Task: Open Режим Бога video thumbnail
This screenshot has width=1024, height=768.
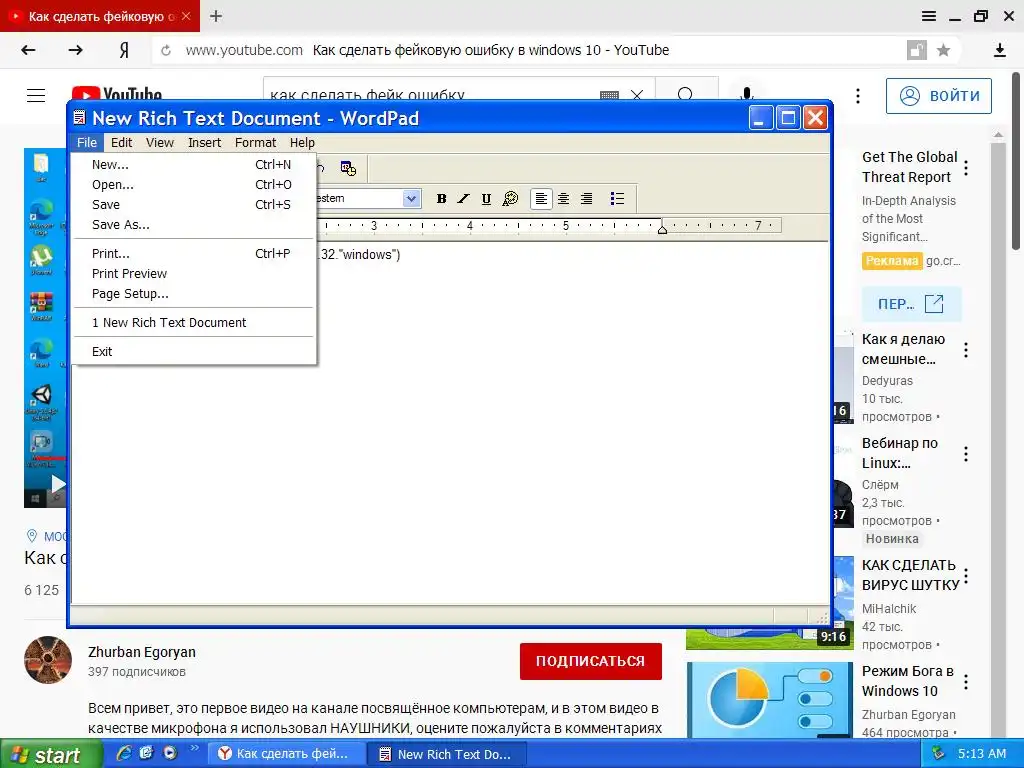Action: pos(769,700)
